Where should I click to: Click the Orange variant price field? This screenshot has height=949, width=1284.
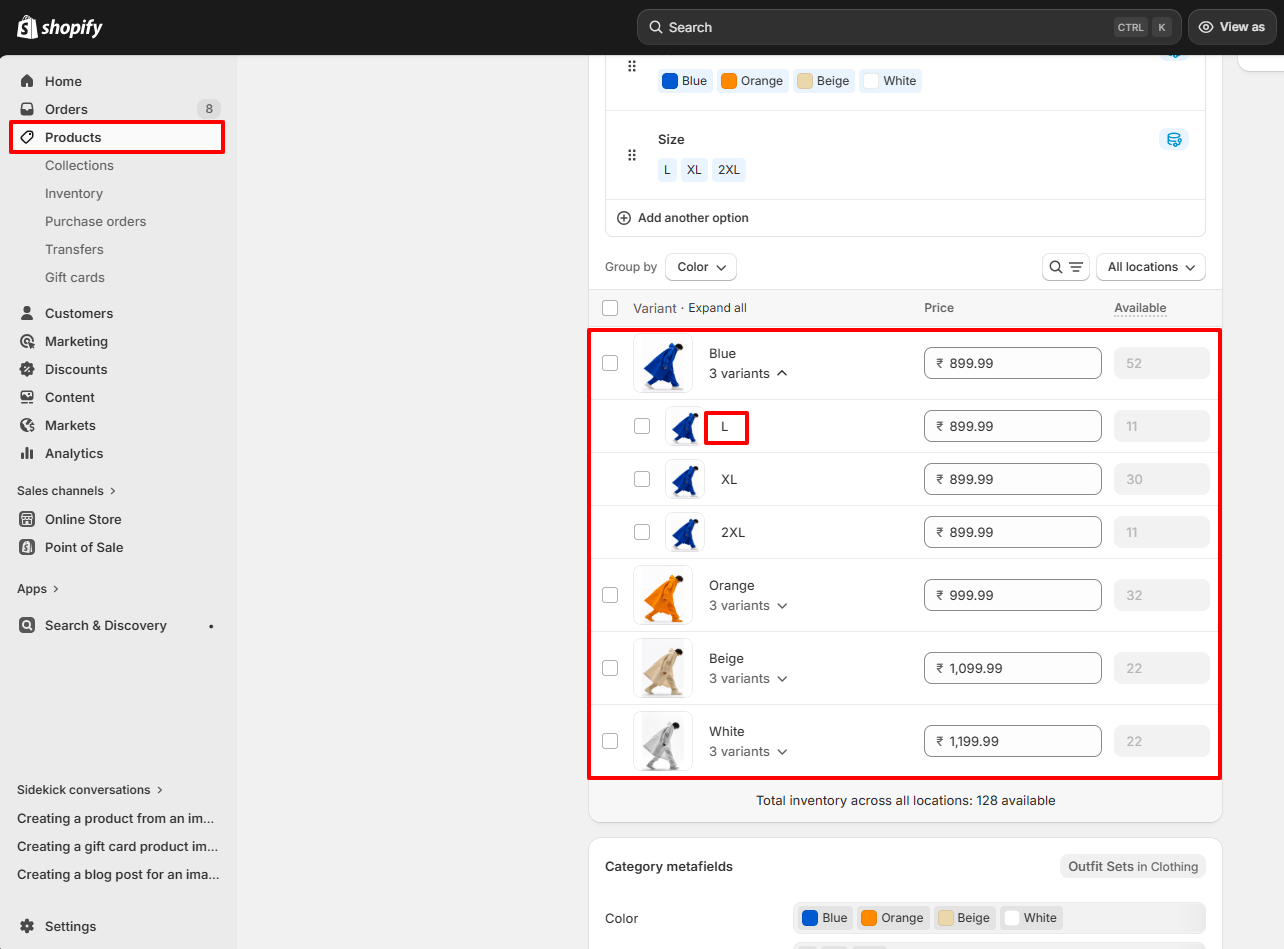point(1012,595)
